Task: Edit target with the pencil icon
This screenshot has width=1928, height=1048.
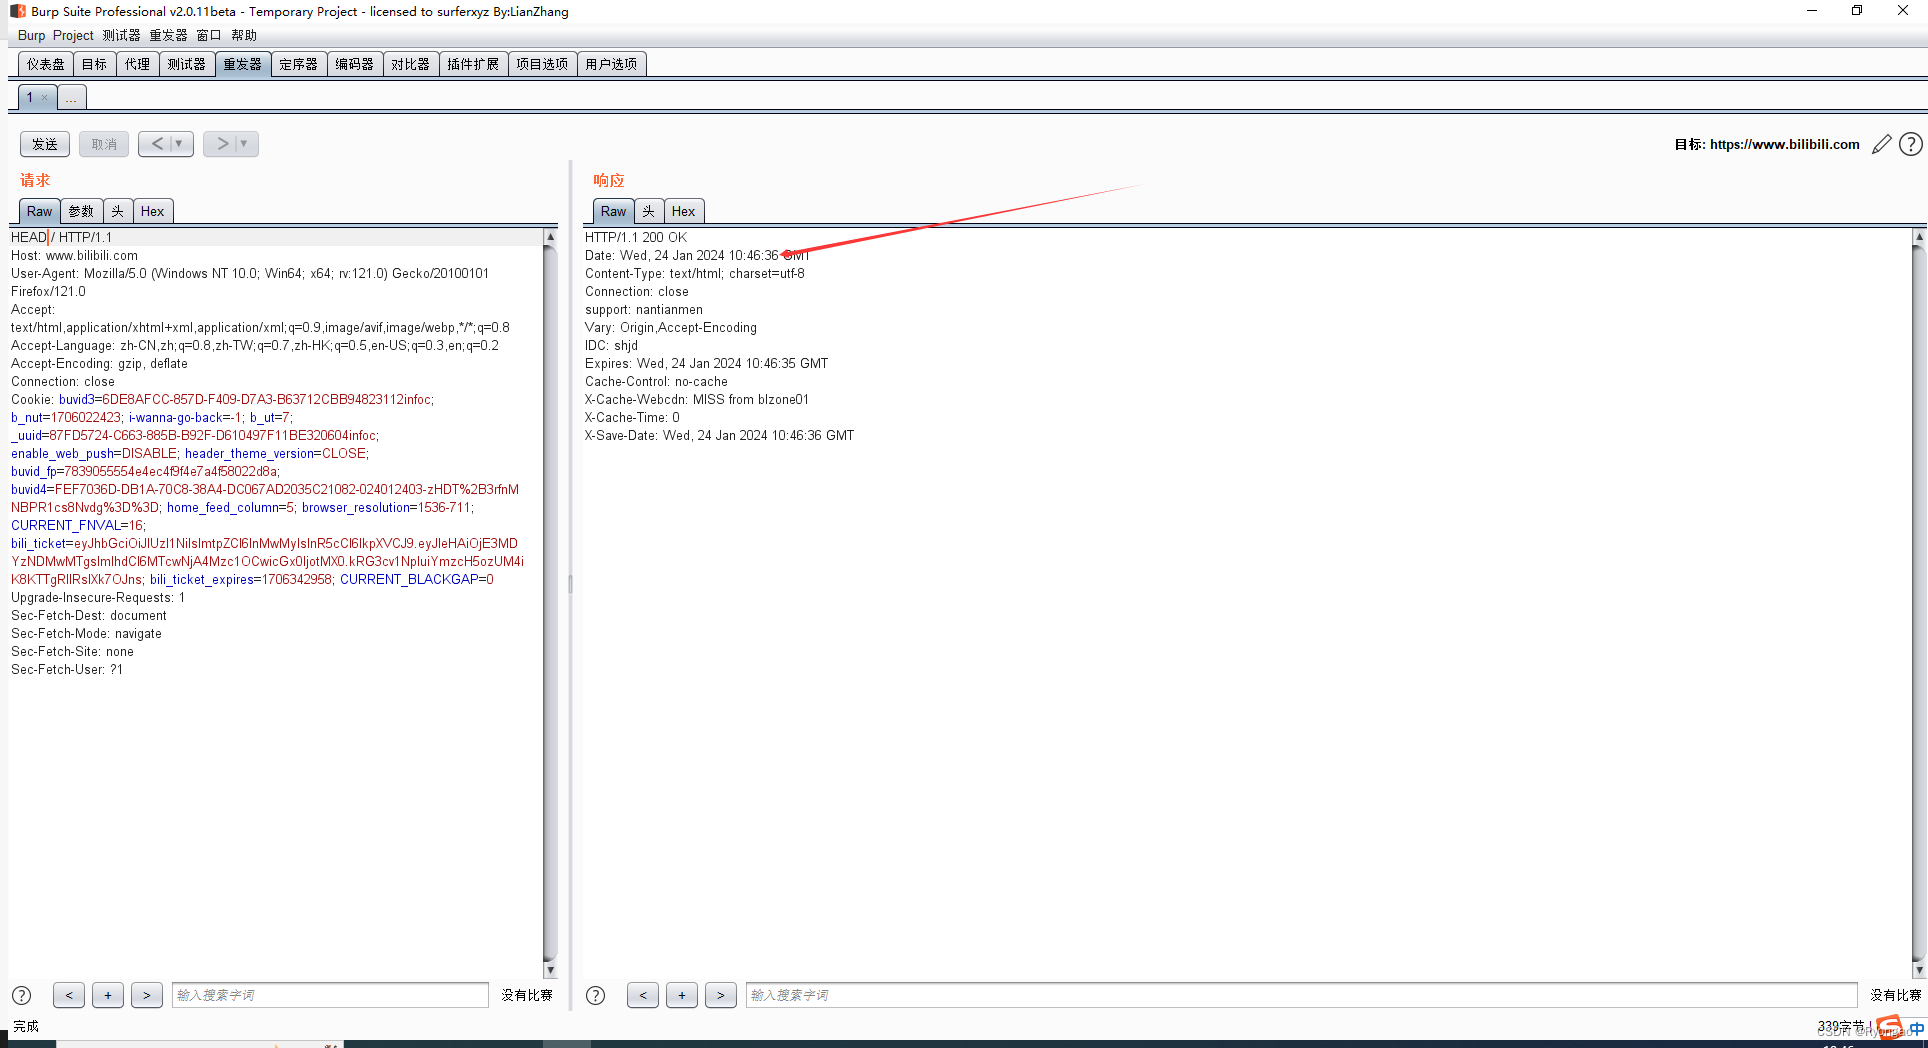Action: click(x=1882, y=144)
